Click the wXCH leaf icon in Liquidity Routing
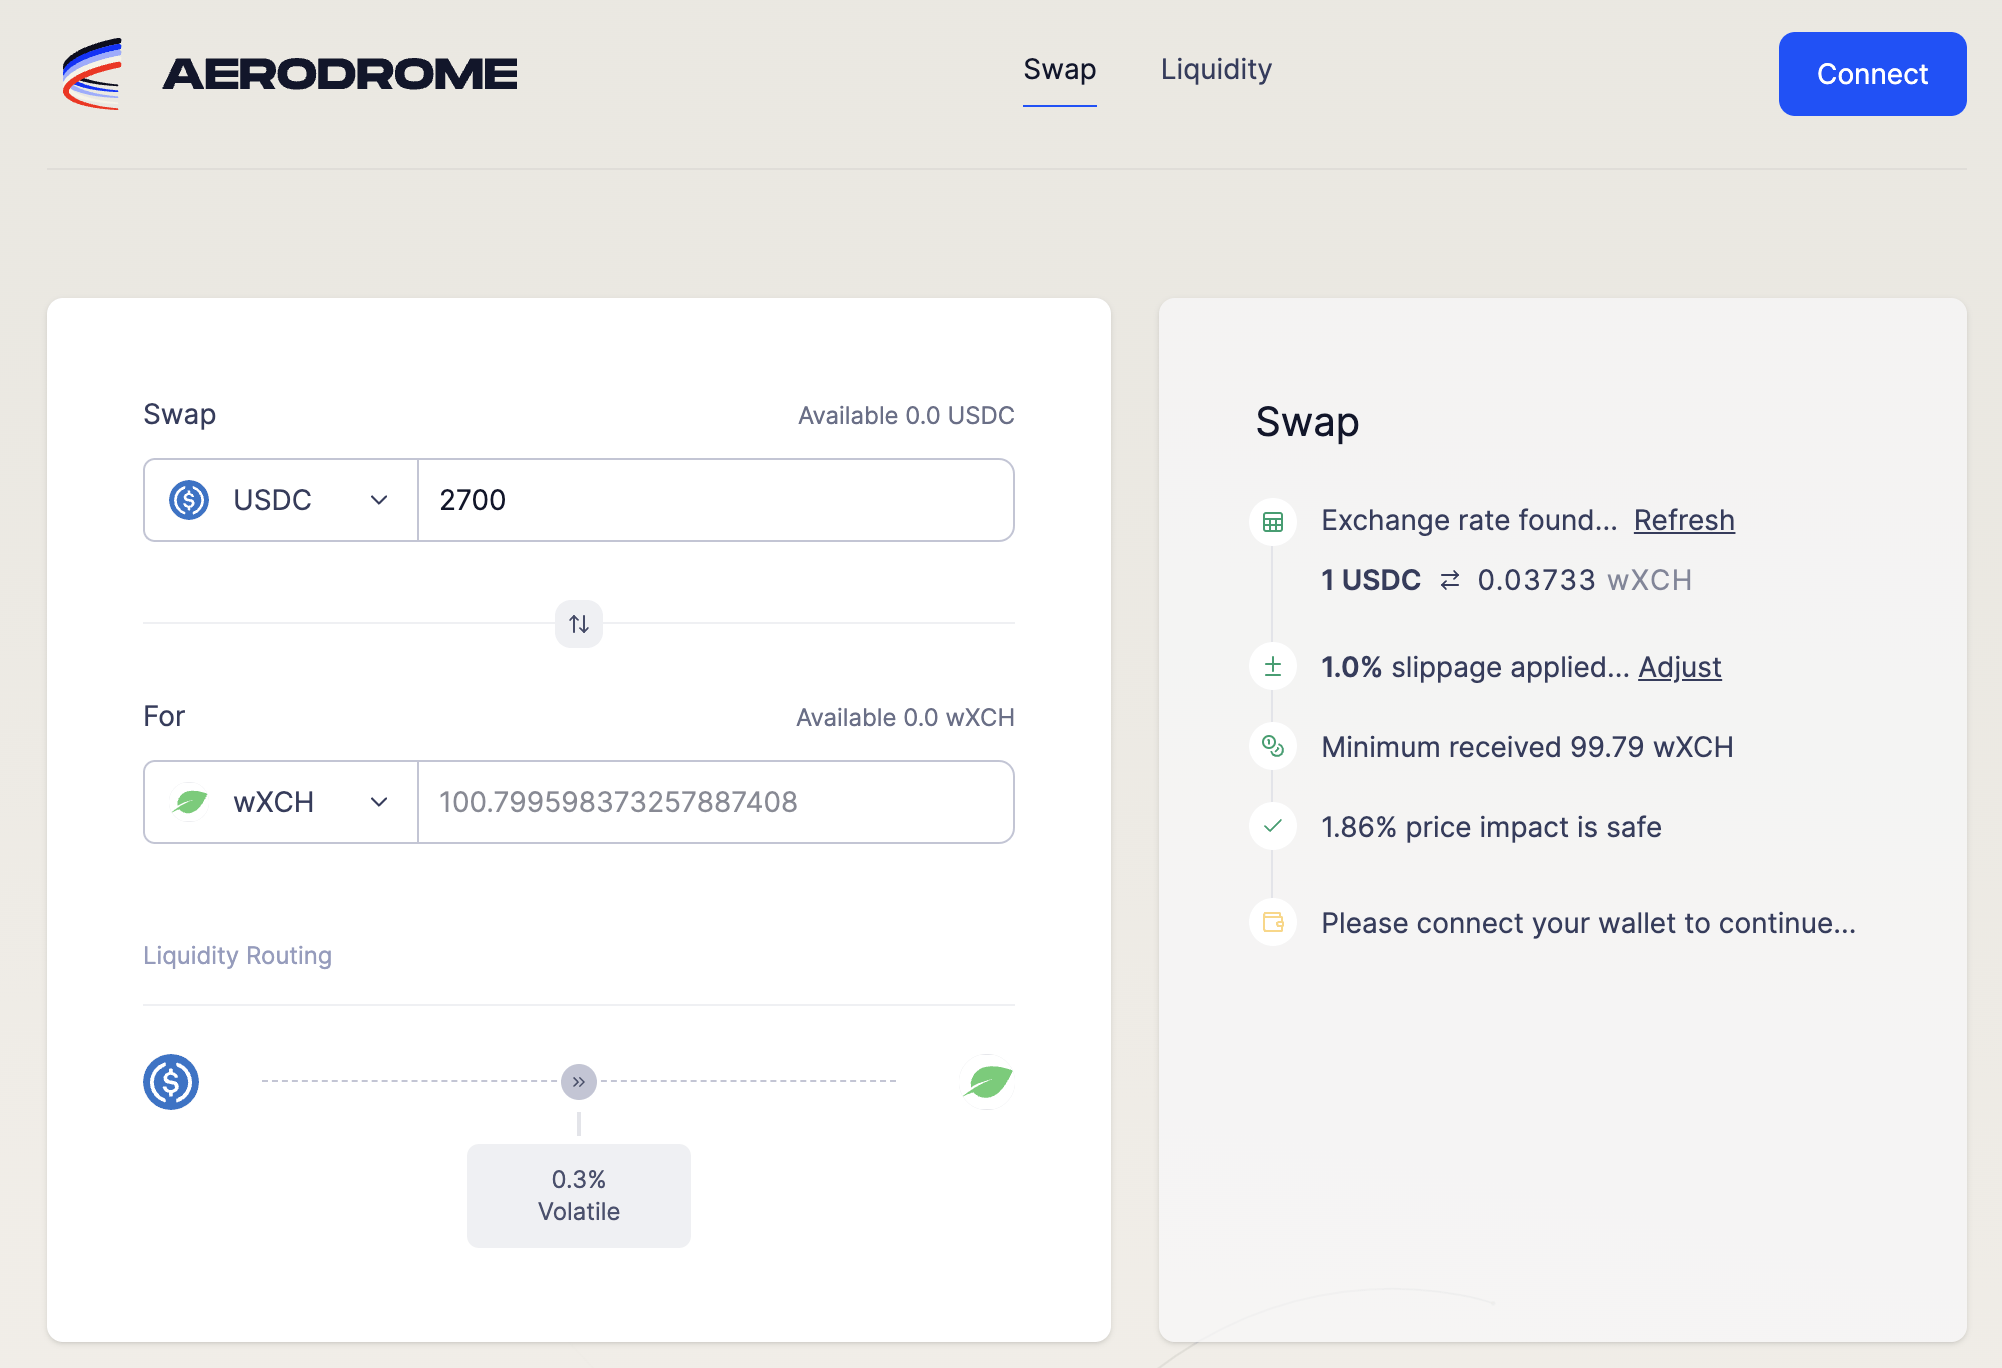This screenshot has height=1368, width=2002. (988, 1082)
